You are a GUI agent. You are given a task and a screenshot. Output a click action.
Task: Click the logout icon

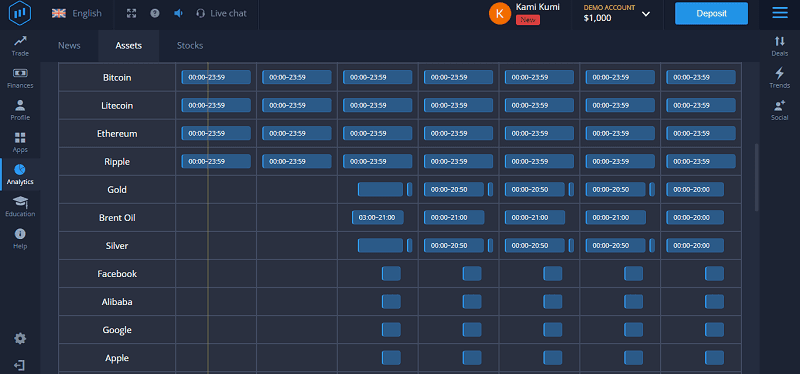coord(20,365)
